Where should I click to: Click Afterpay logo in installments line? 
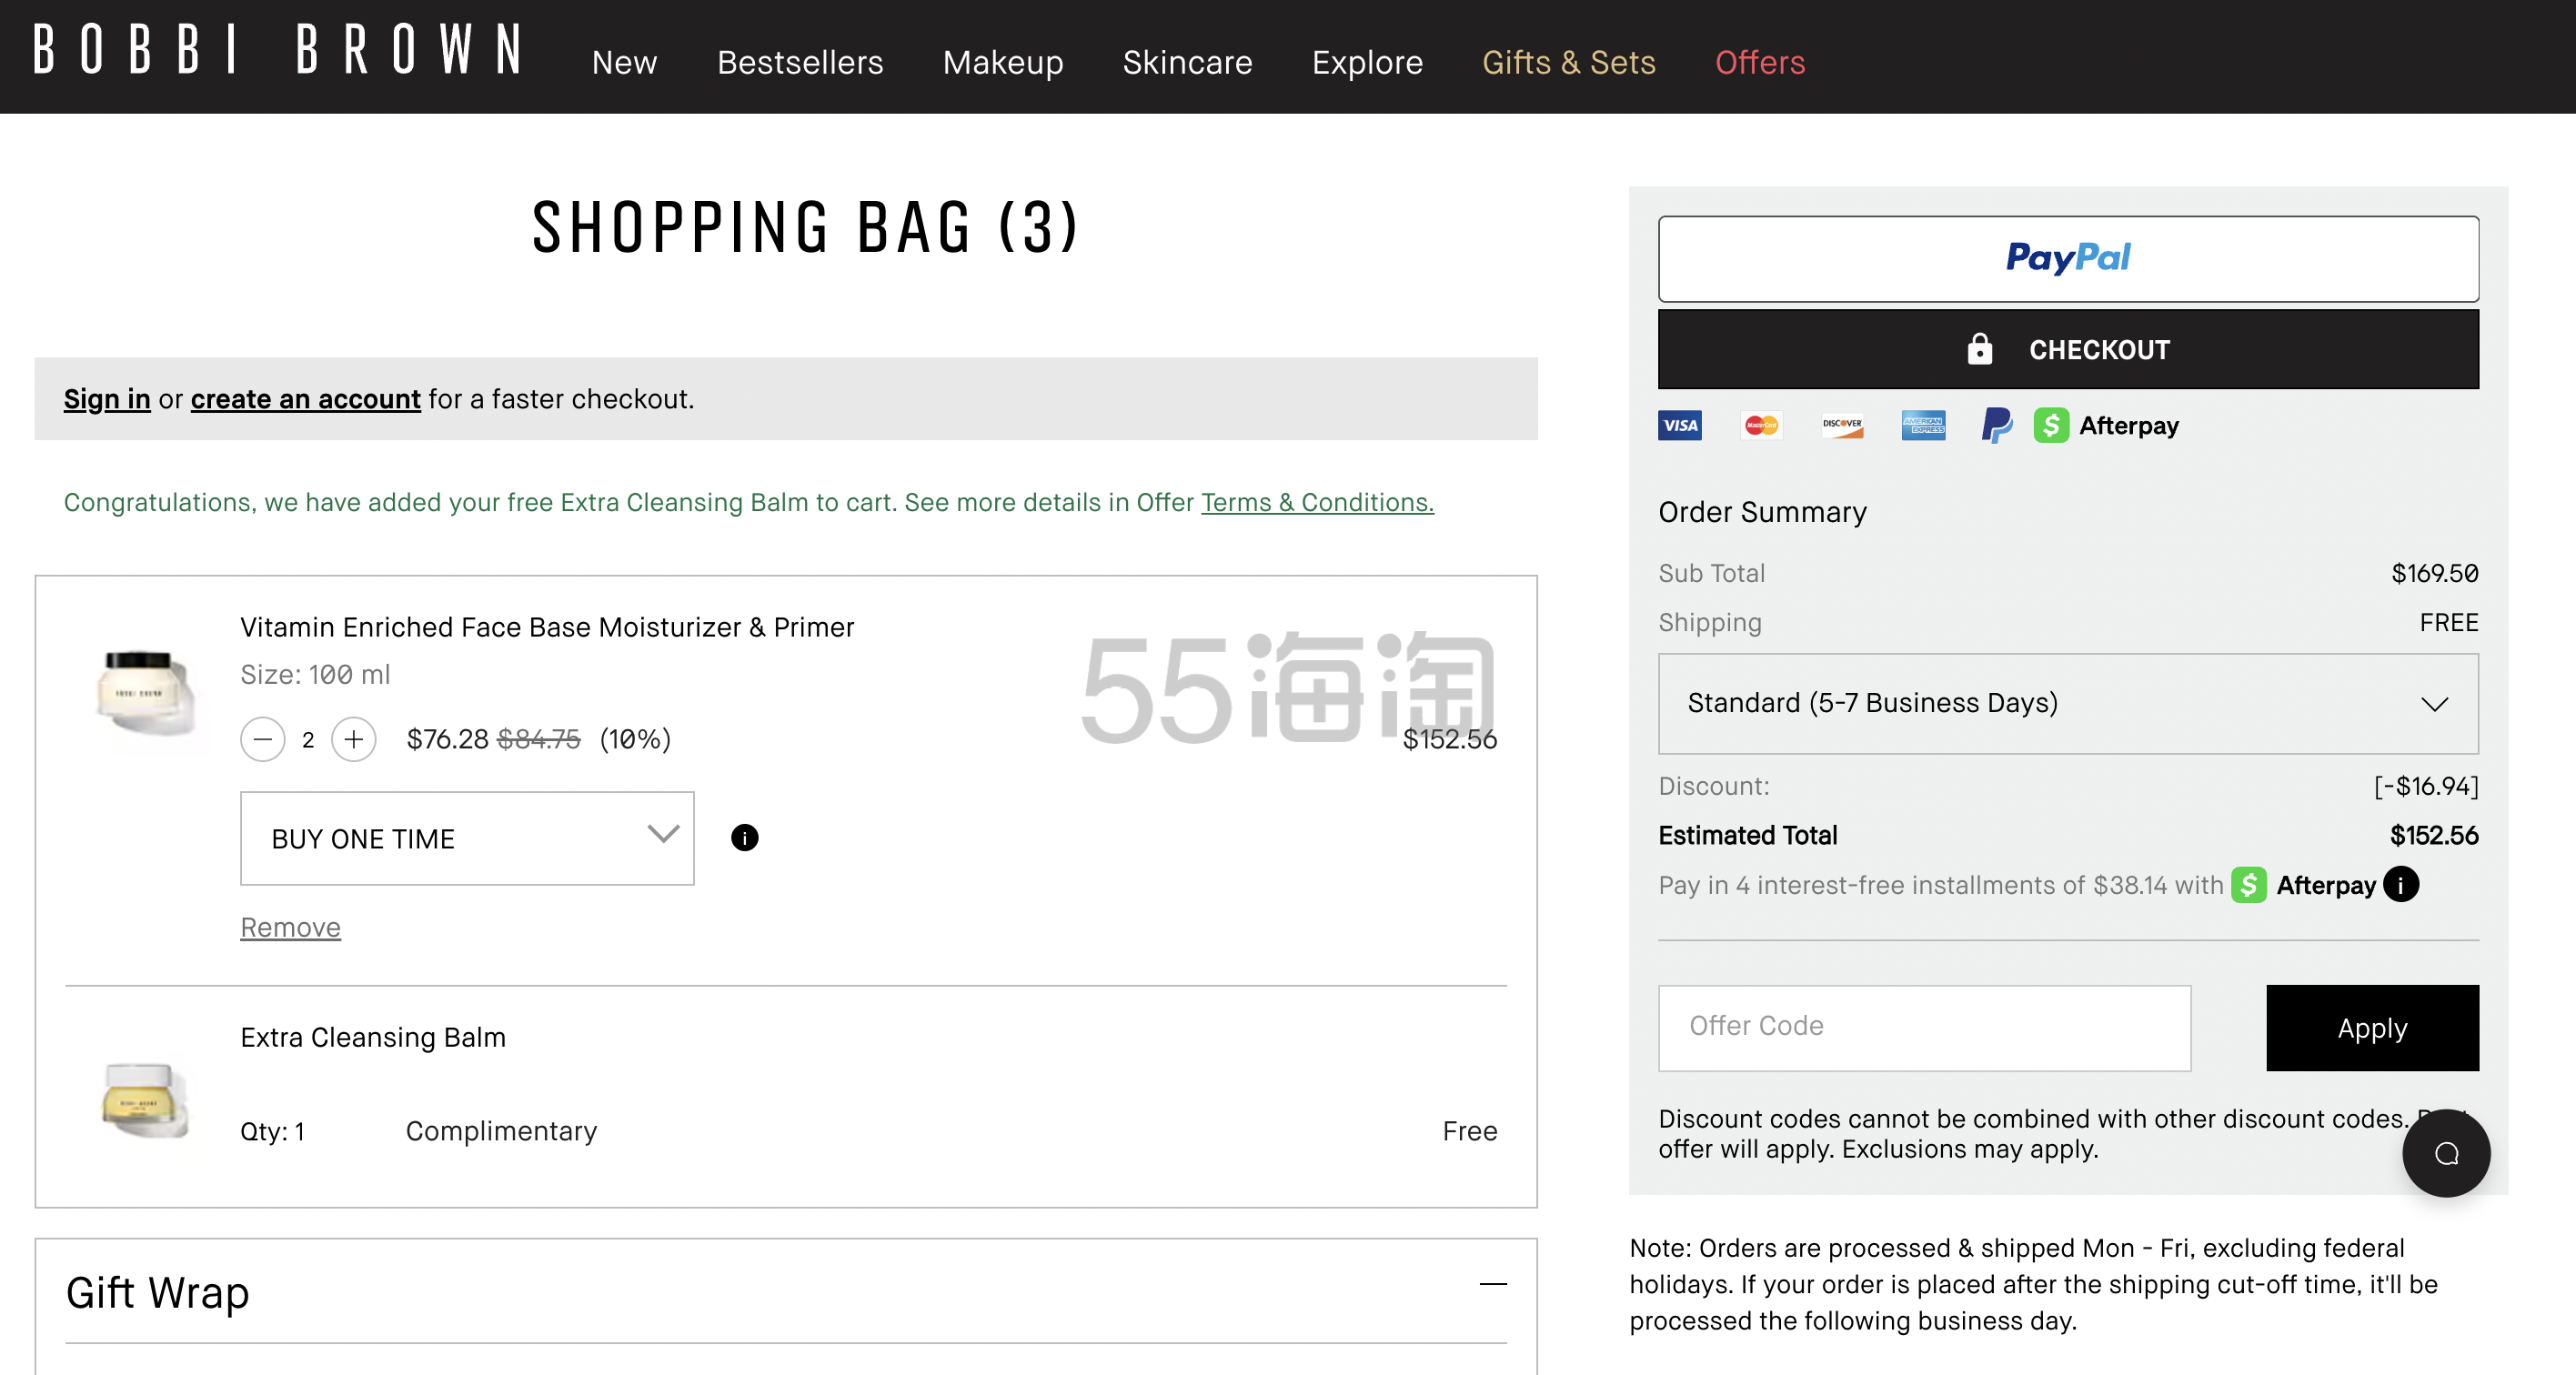tap(2303, 885)
